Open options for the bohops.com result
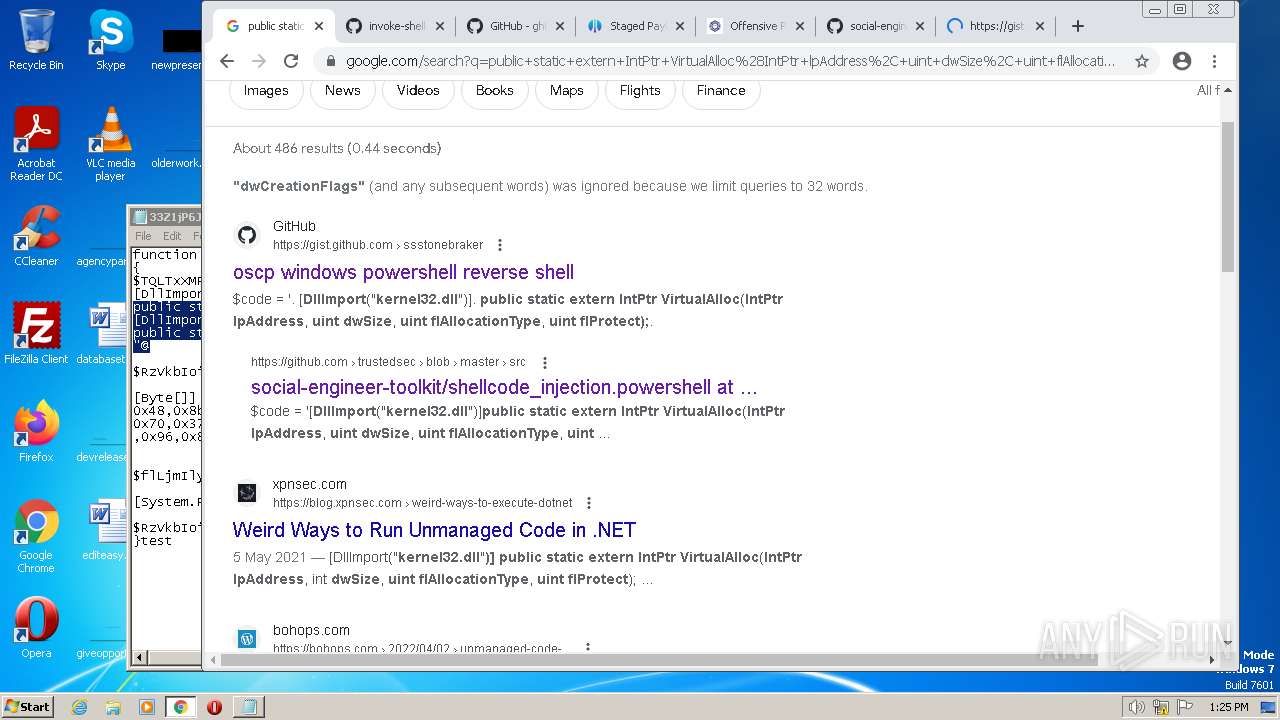The height and width of the screenshot is (720, 1280). tap(588, 648)
